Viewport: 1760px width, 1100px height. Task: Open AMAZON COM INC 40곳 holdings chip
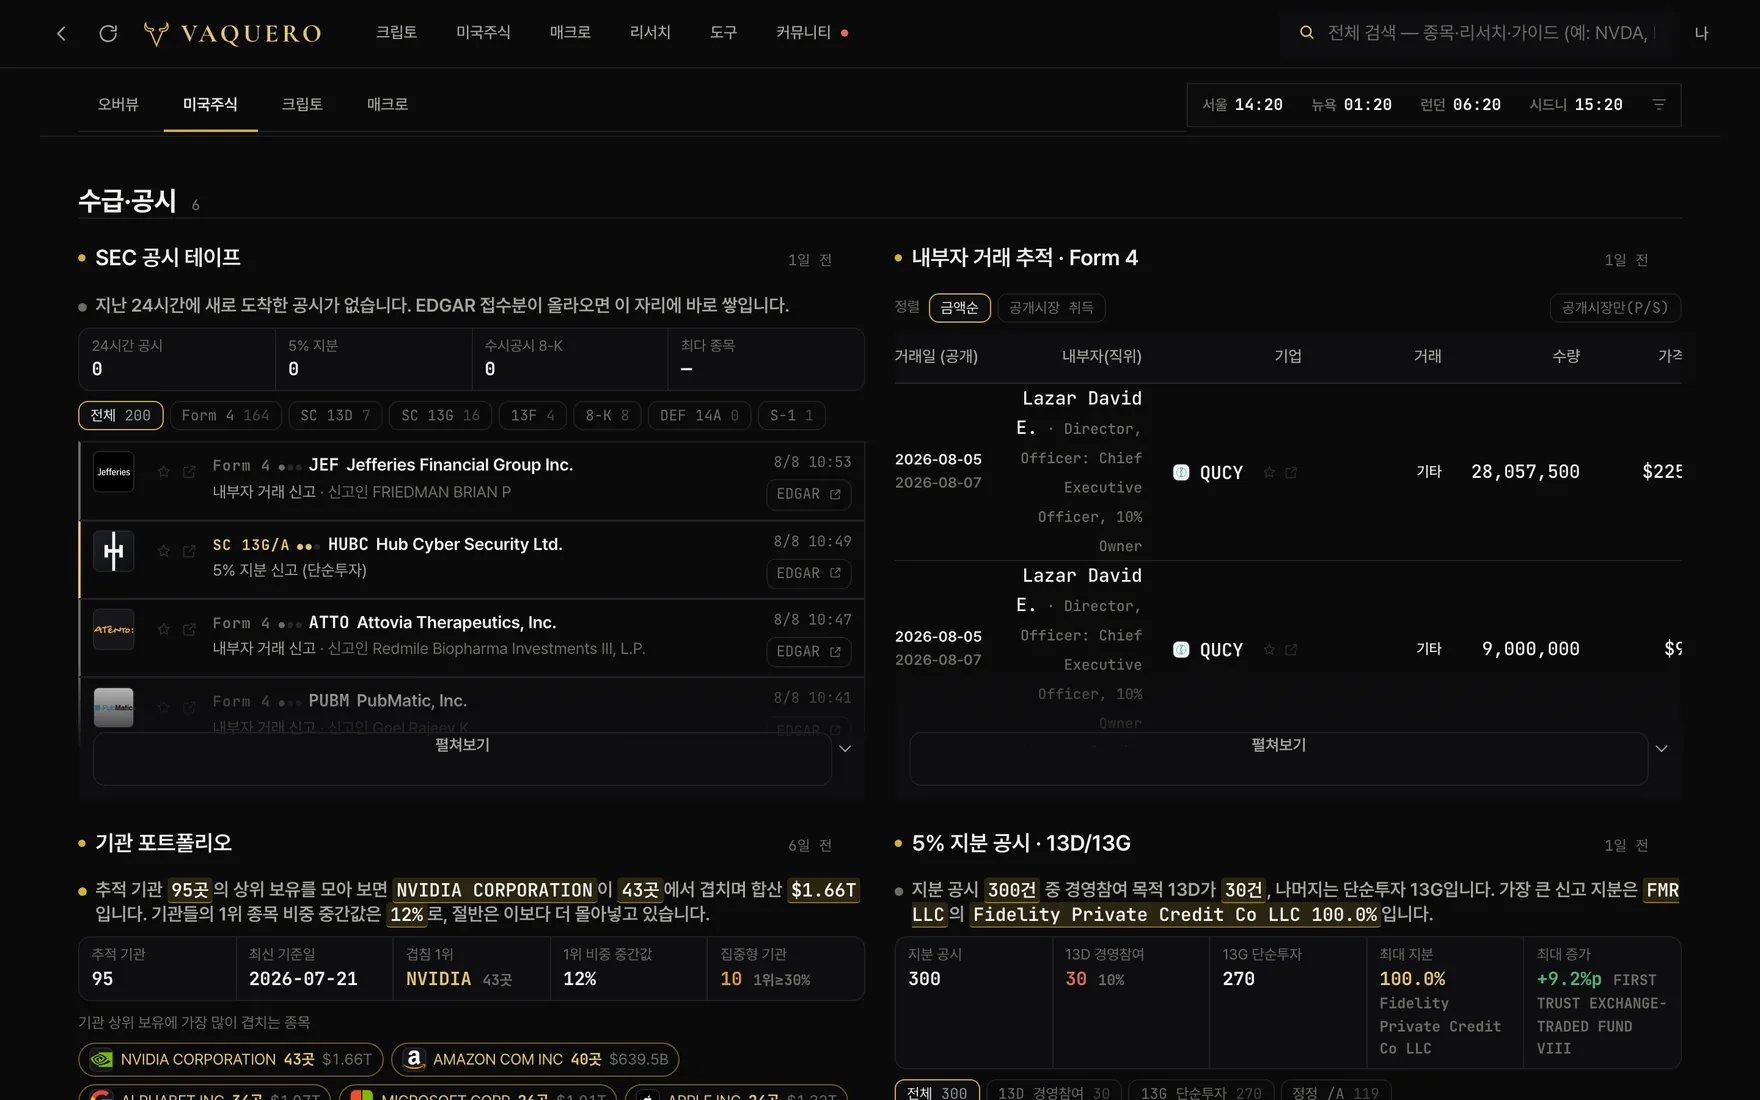(535, 1059)
